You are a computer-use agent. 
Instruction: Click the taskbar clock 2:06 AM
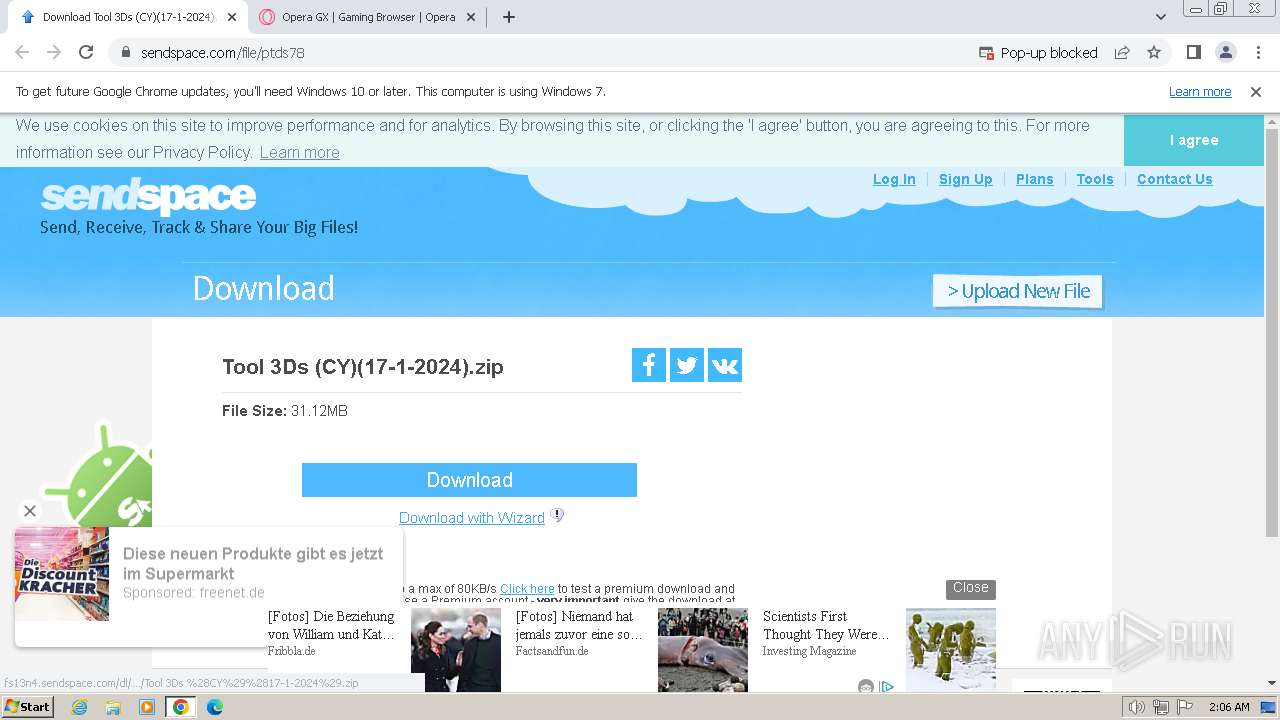click(x=1229, y=707)
